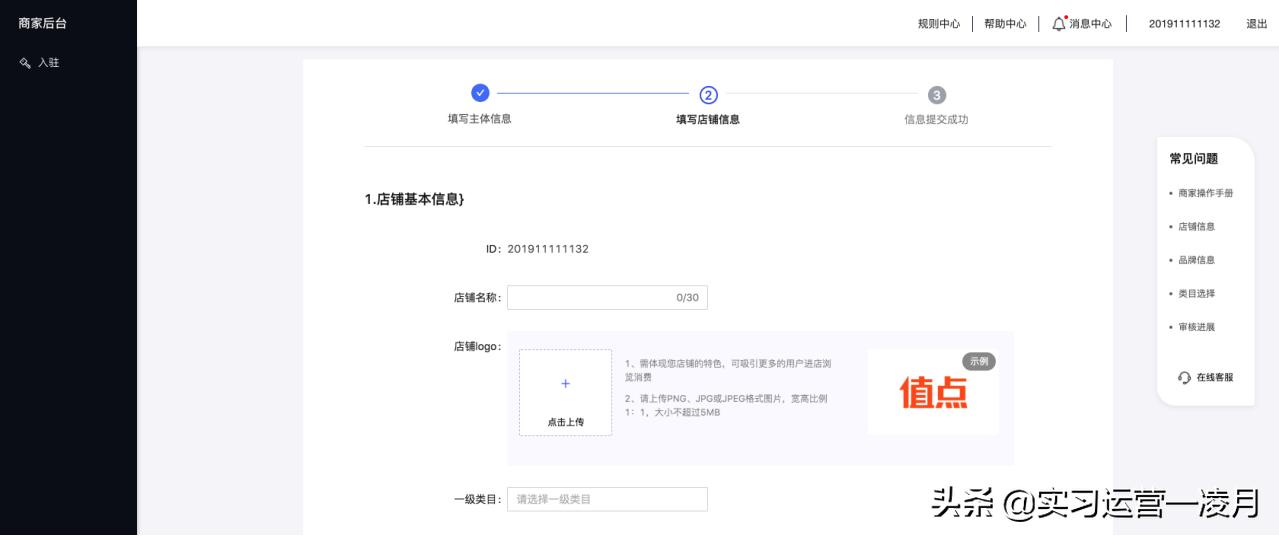
Task: Click the 常见问题 panel heading
Action: point(1194,159)
